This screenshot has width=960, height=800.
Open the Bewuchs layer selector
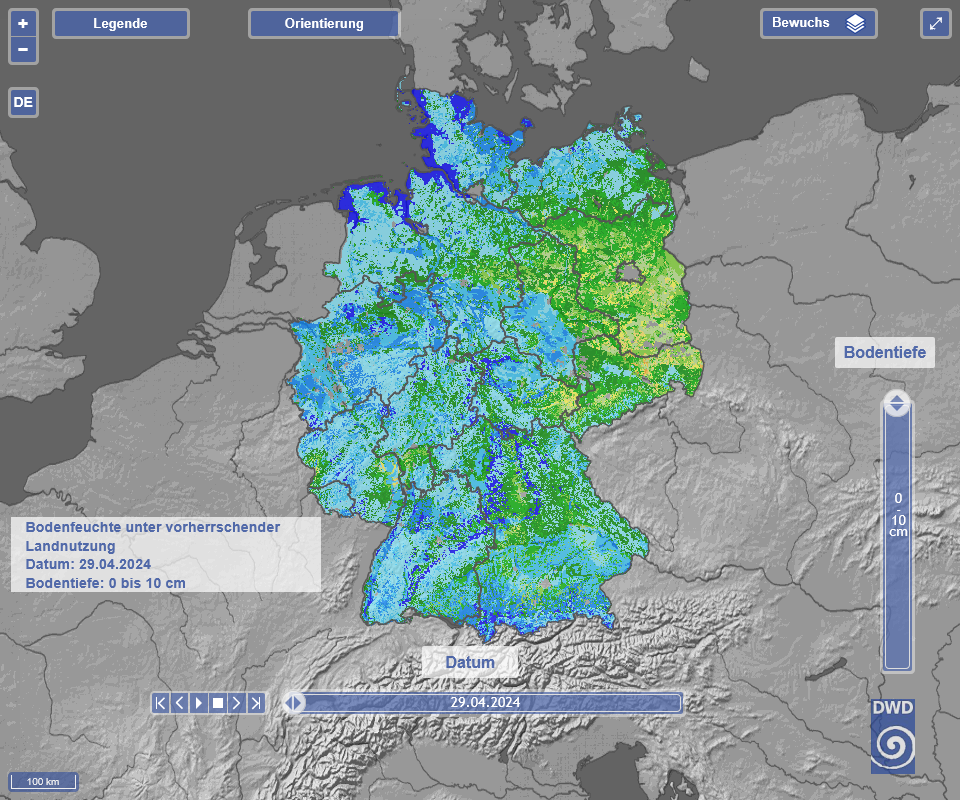tap(818, 23)
